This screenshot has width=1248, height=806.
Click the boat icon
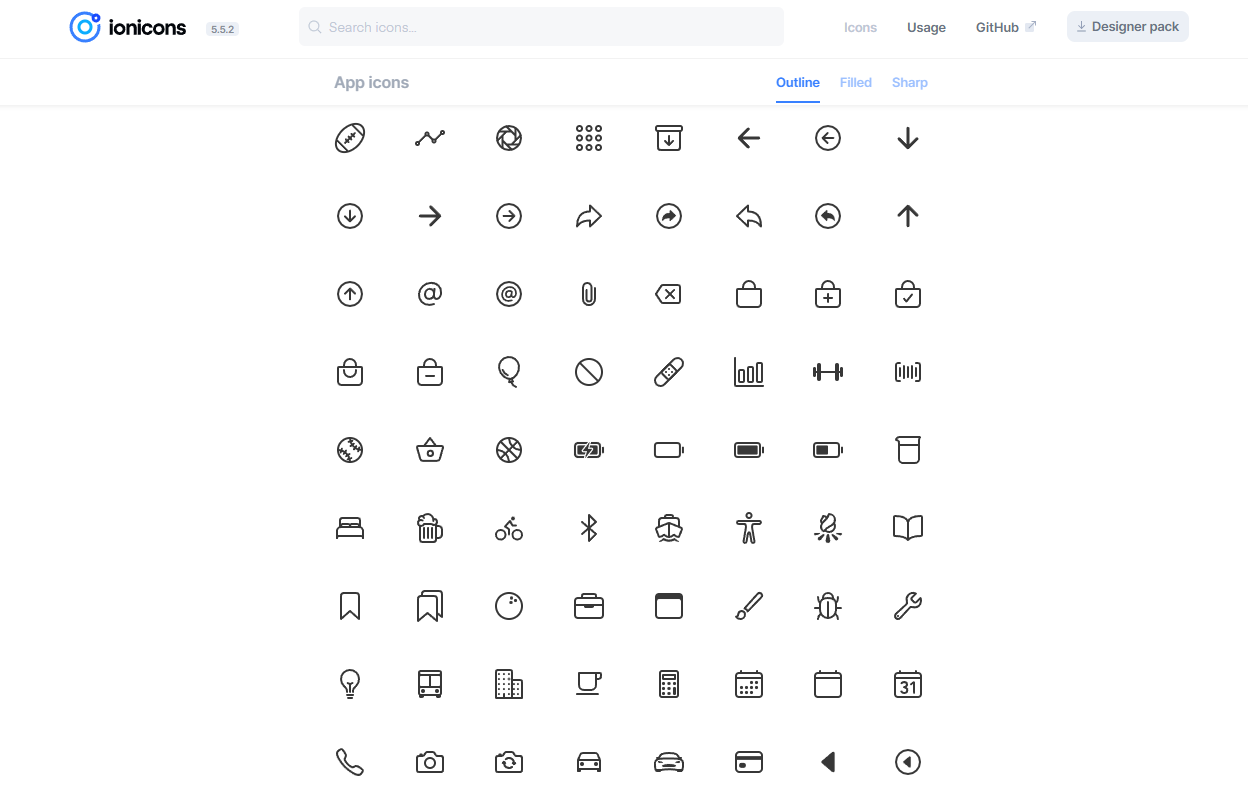pyautogui.click(x=669, y=528)
